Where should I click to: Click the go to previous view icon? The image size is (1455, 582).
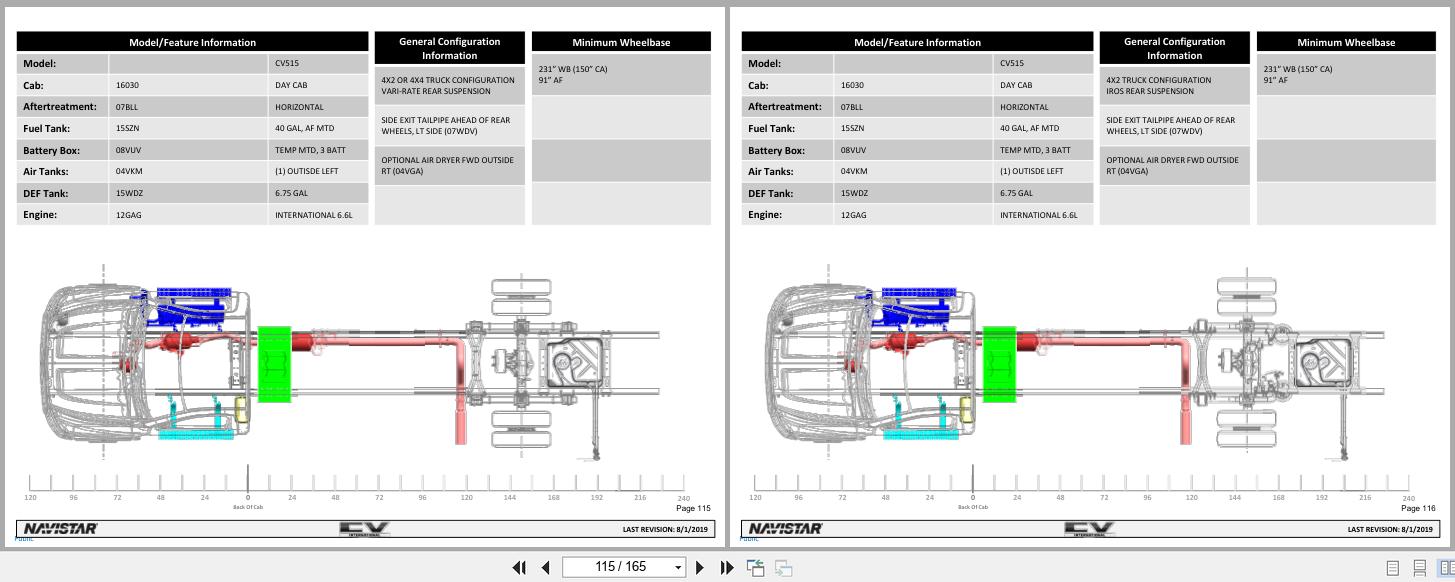pyautogui.click(x=756, y=568)
